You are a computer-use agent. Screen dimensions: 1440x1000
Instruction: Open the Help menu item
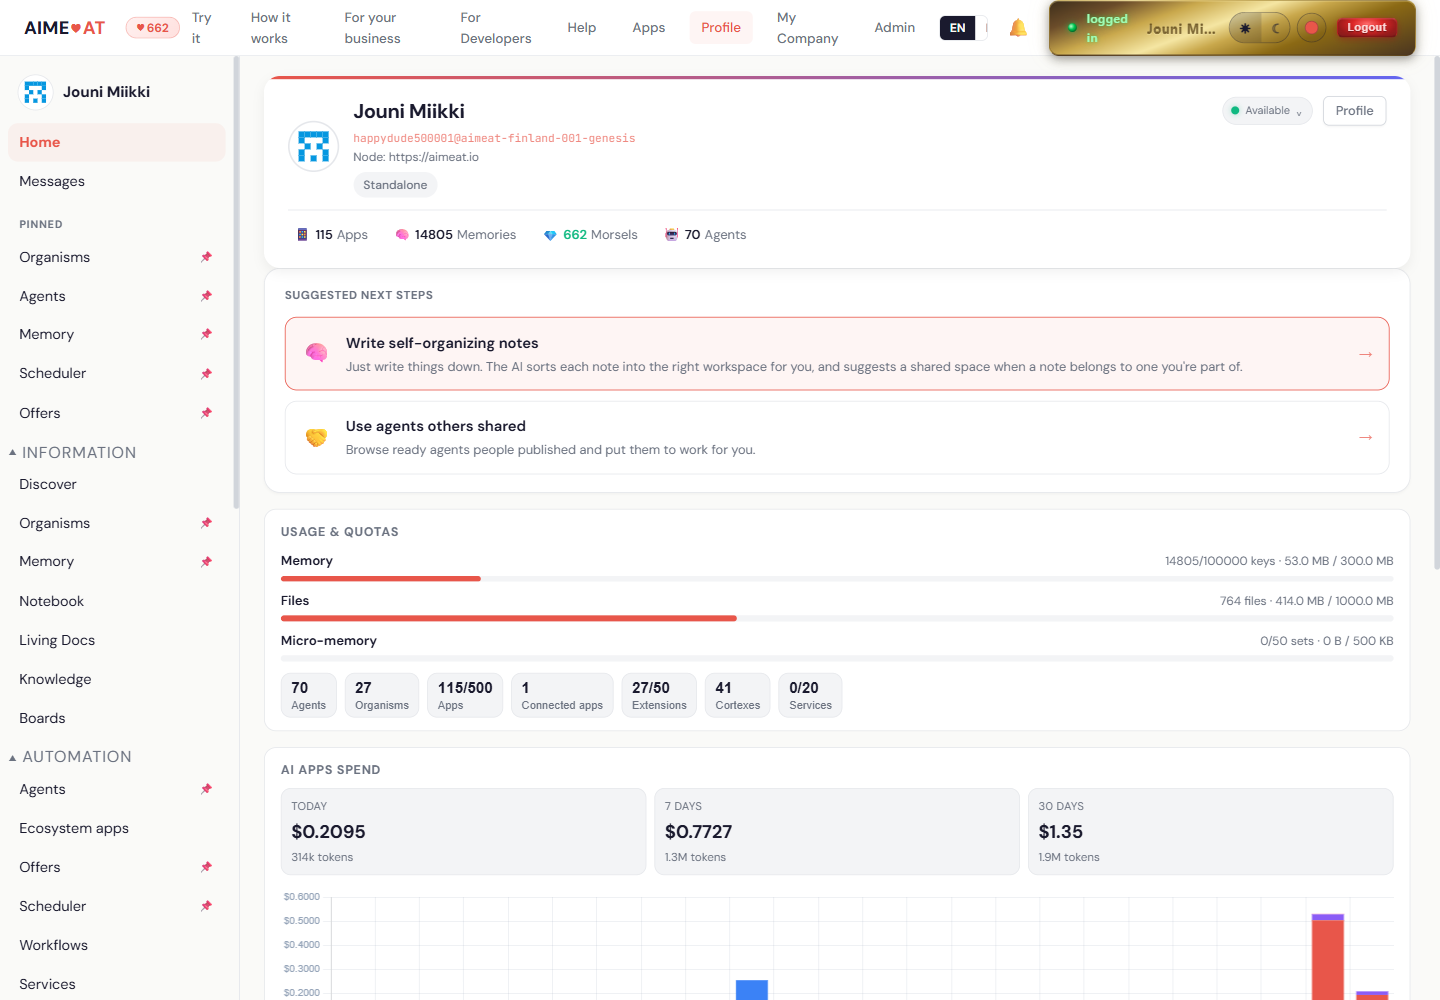tap(582, 28)
